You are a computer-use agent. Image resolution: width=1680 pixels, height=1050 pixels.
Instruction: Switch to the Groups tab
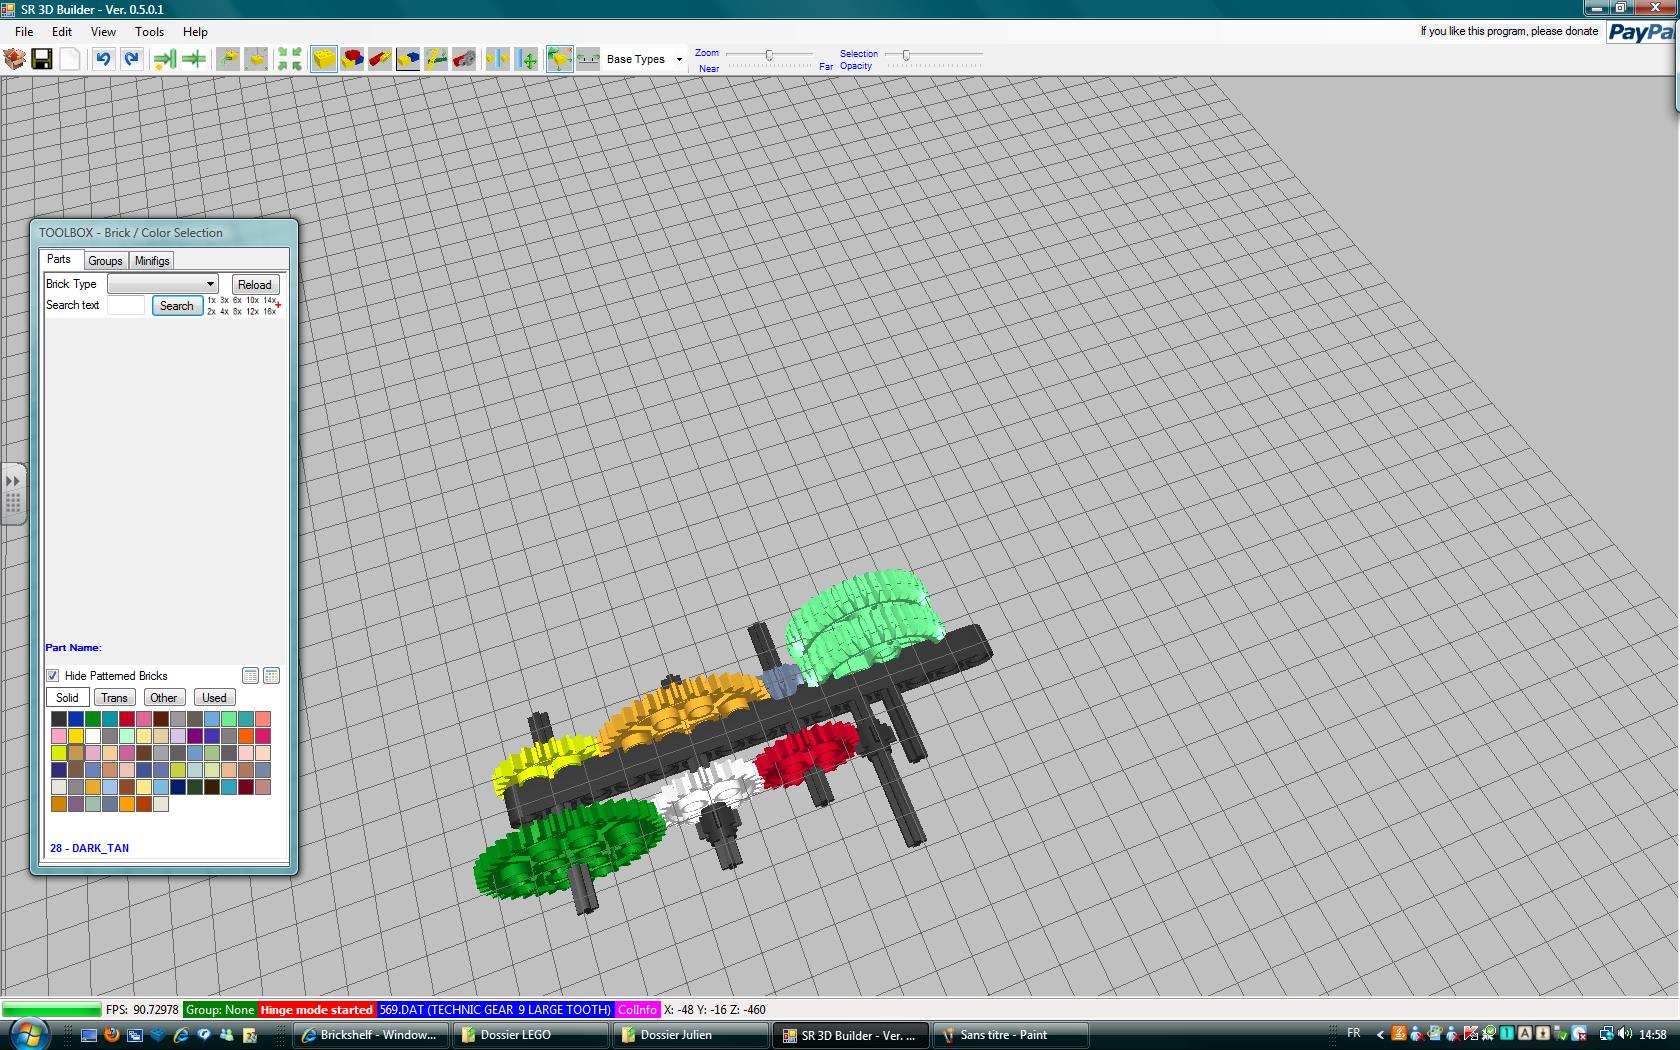tap(105, 261)
